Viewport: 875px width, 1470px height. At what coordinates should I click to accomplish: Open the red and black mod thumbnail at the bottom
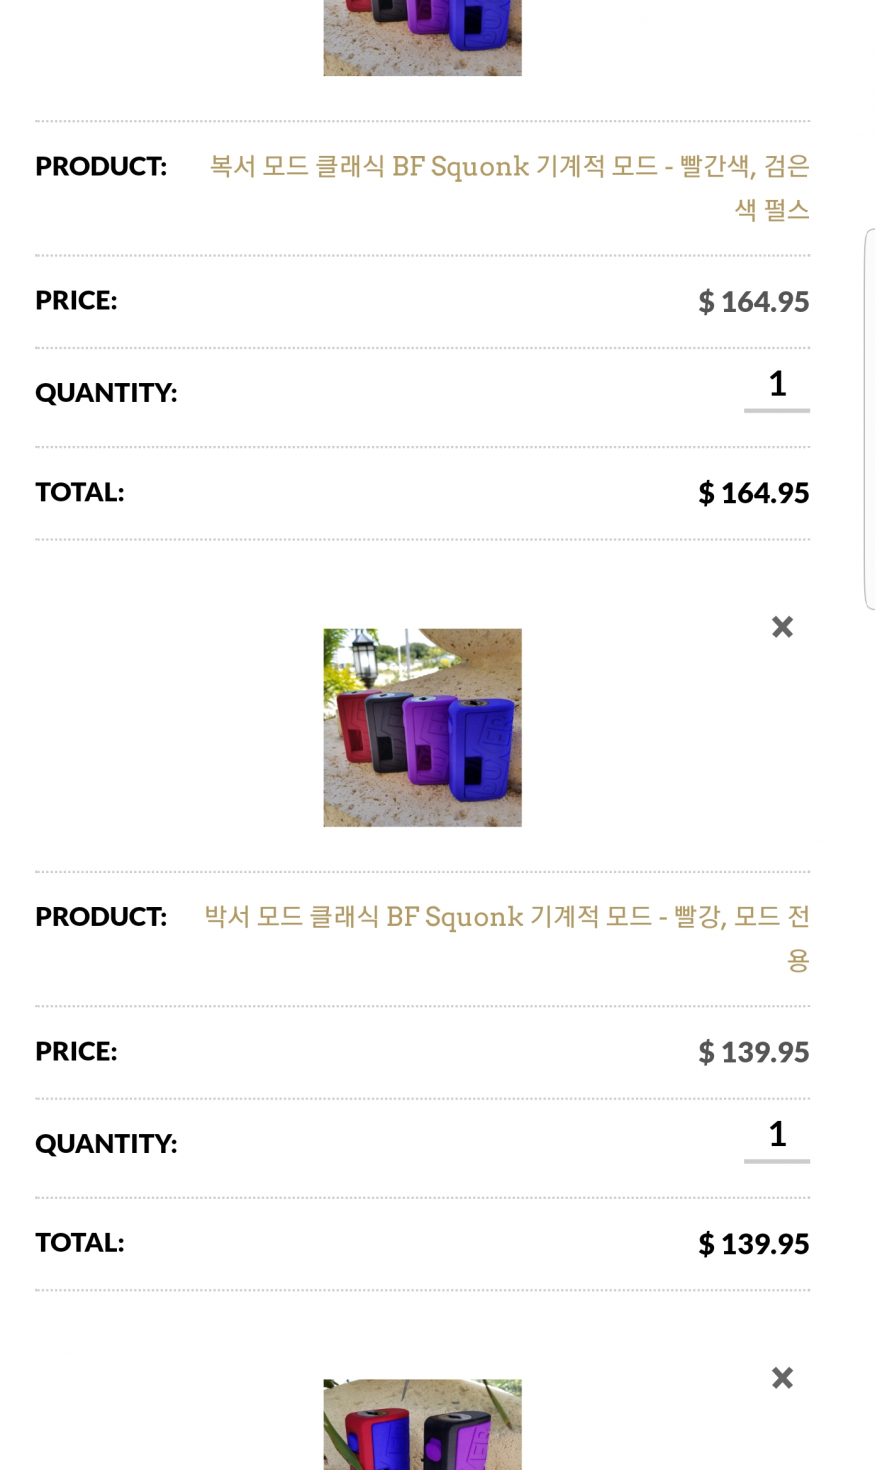click(422, 1424)
